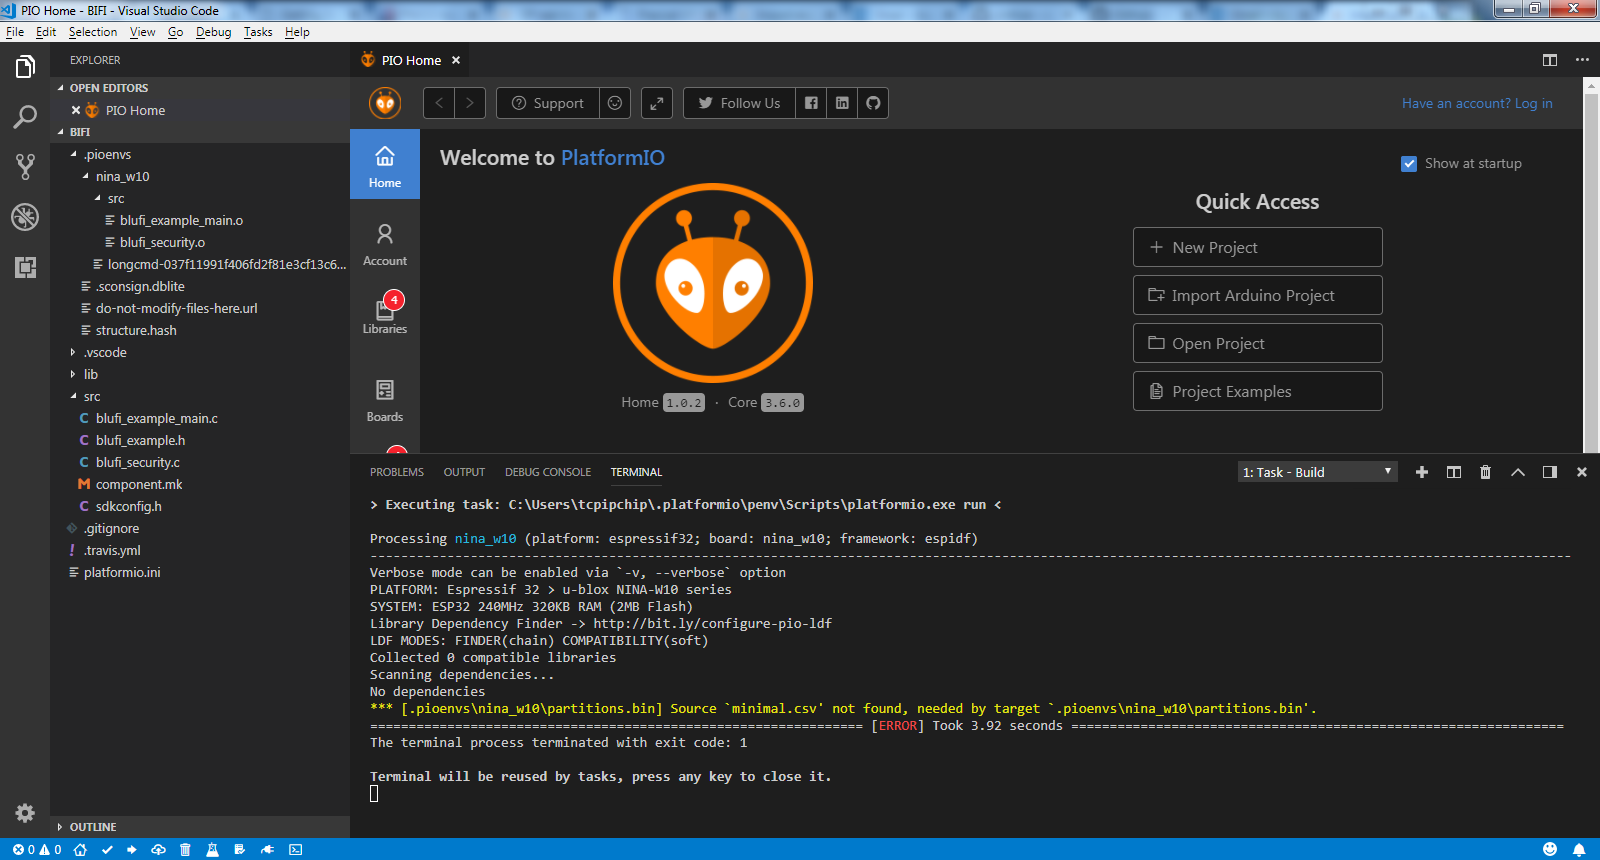Collapse the .pioenvs folder
1600x860 pixels.
tap(200, 154)
